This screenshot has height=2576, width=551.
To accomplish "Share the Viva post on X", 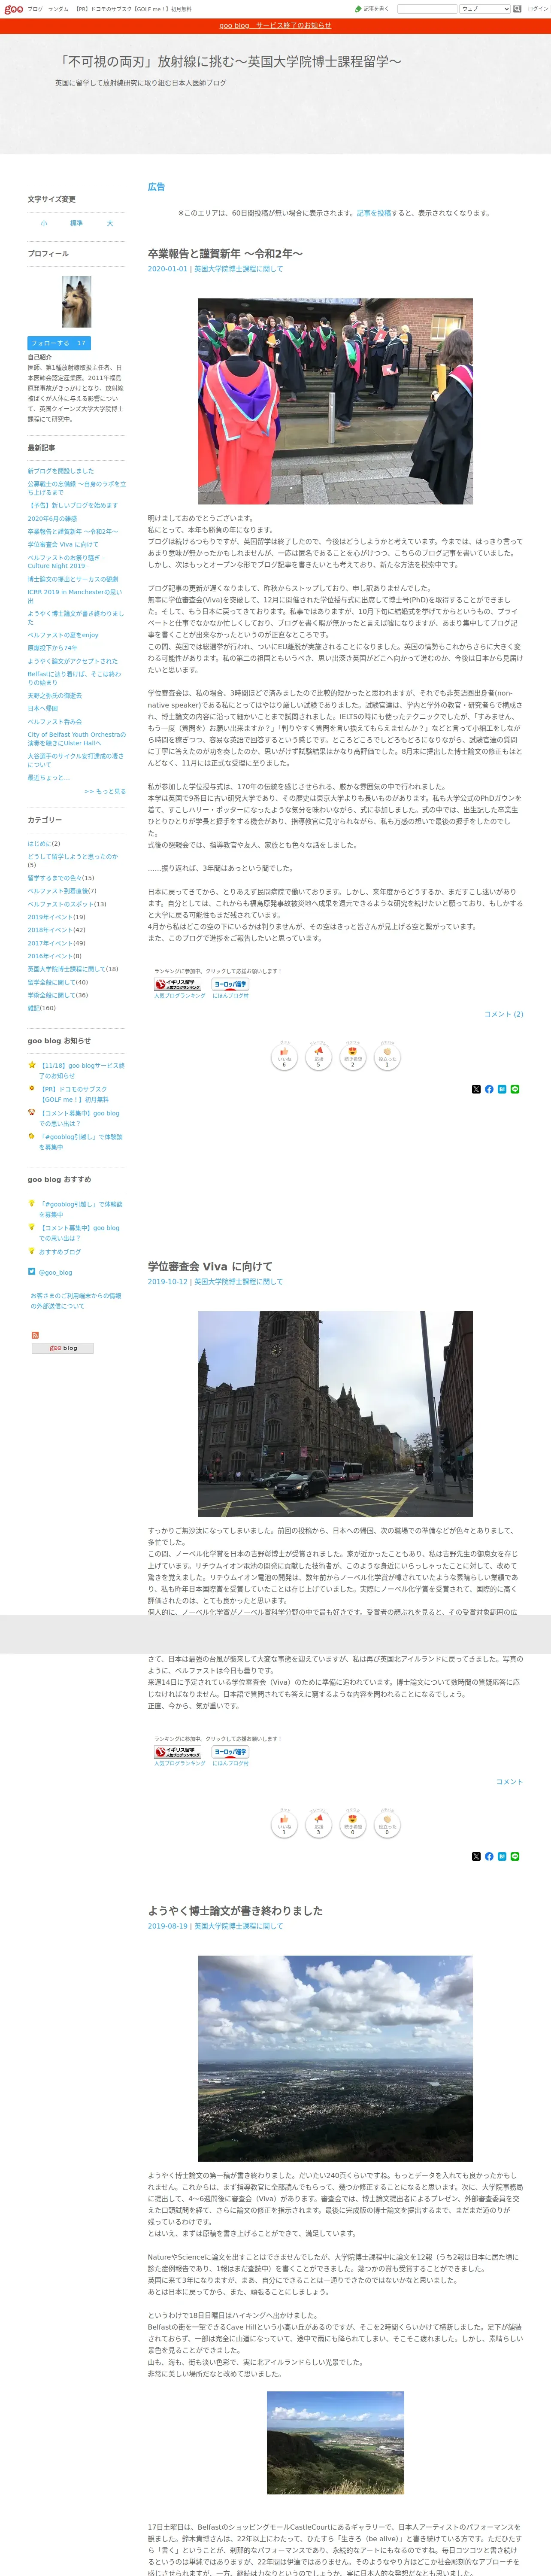I will (476, 1857).
